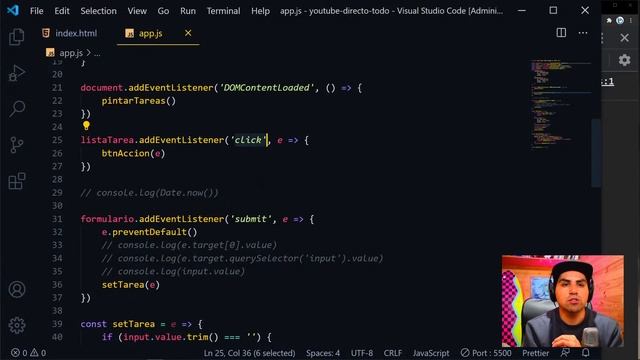The height and width of the screenshot is (360, 640).
Task: Click the commented console.log(Date.now()) line
Action: (149, 193)
